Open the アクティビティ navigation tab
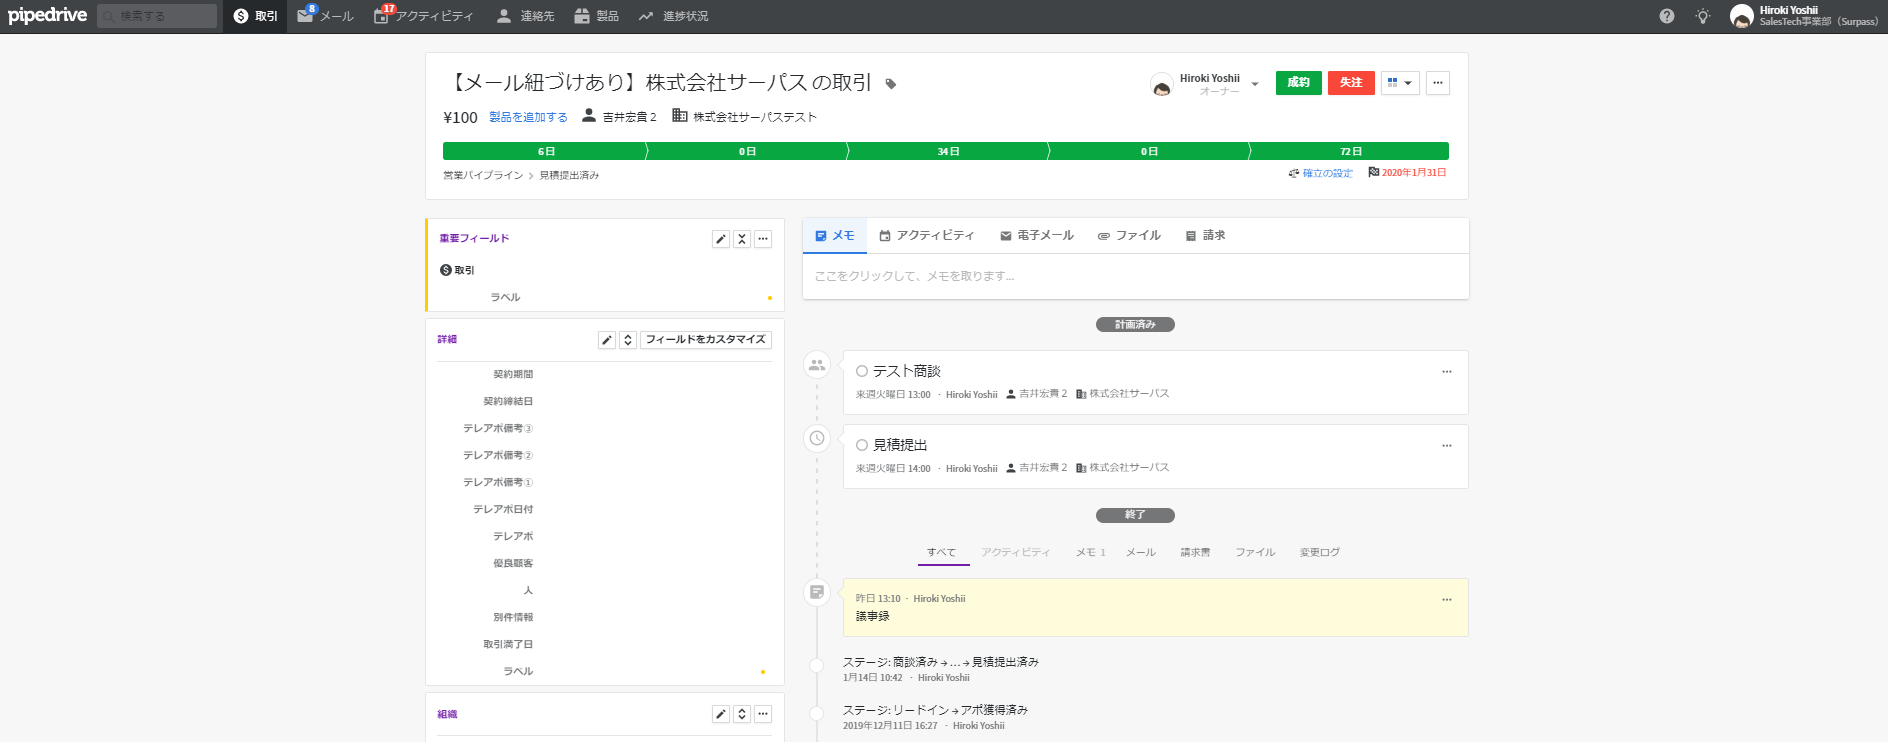The image size is (1888, 742). click(x=423, y=16)
